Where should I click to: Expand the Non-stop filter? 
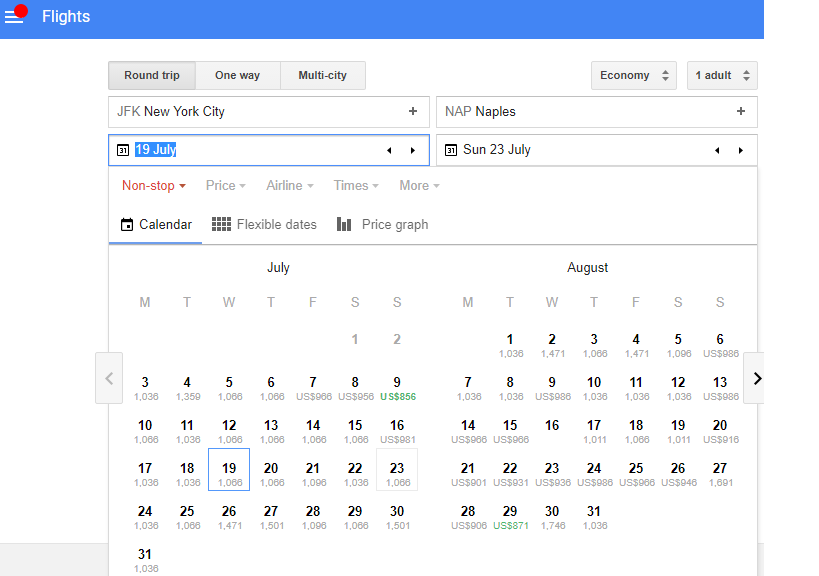point(153,186)
